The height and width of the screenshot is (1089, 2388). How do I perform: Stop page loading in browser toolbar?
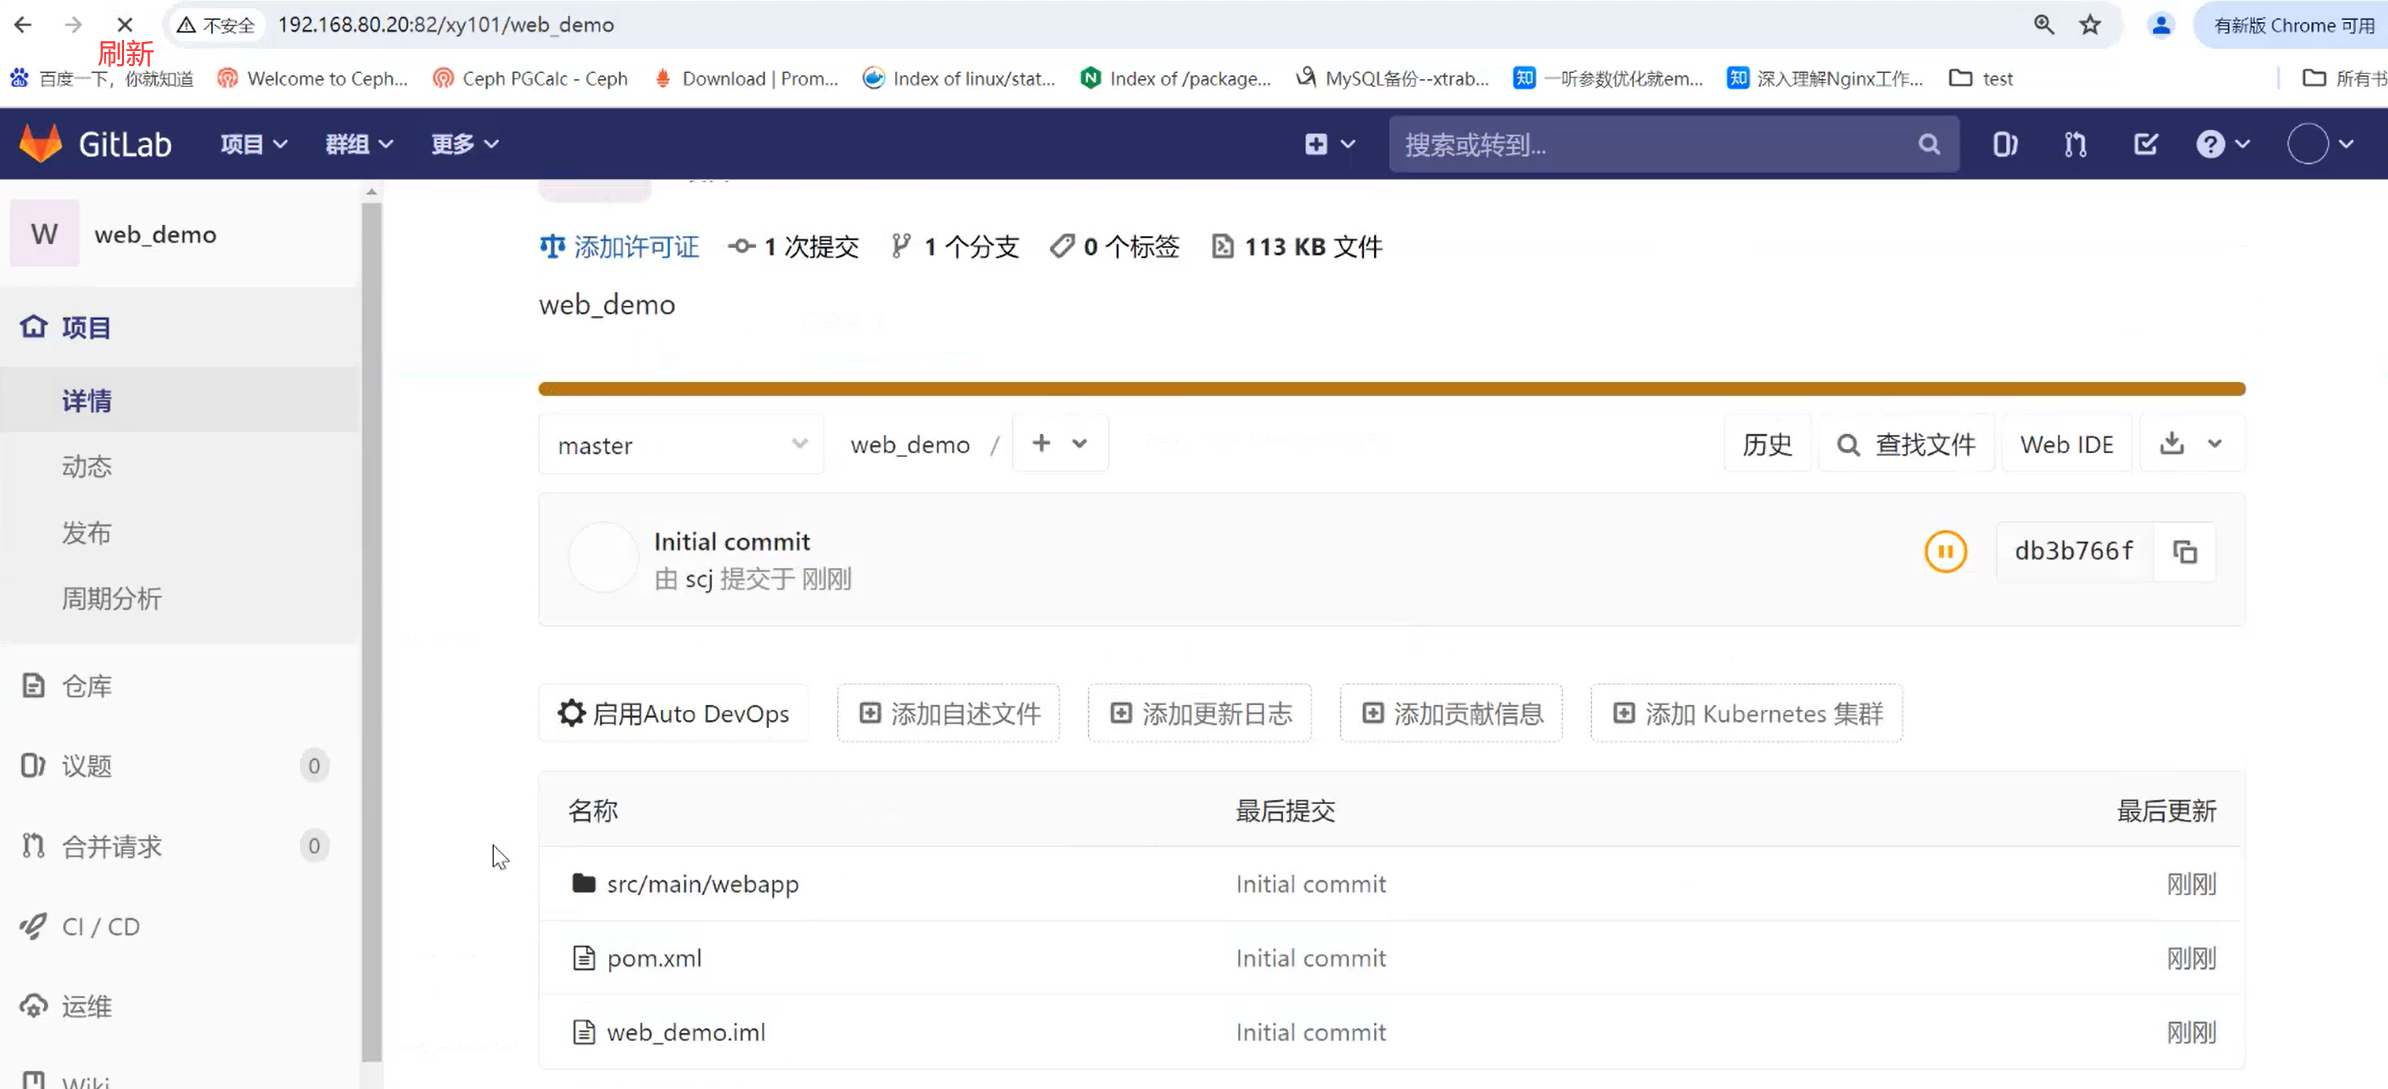(125, 25)
